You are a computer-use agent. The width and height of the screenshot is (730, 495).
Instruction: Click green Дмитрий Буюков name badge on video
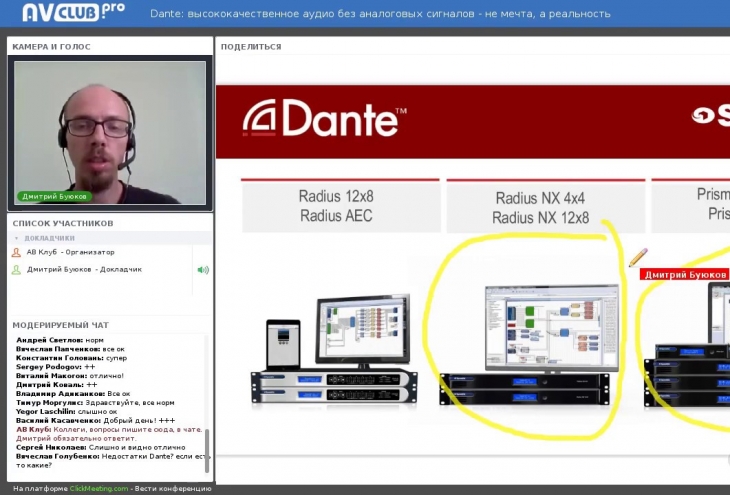pyautogui.click(x=54, y=197)
